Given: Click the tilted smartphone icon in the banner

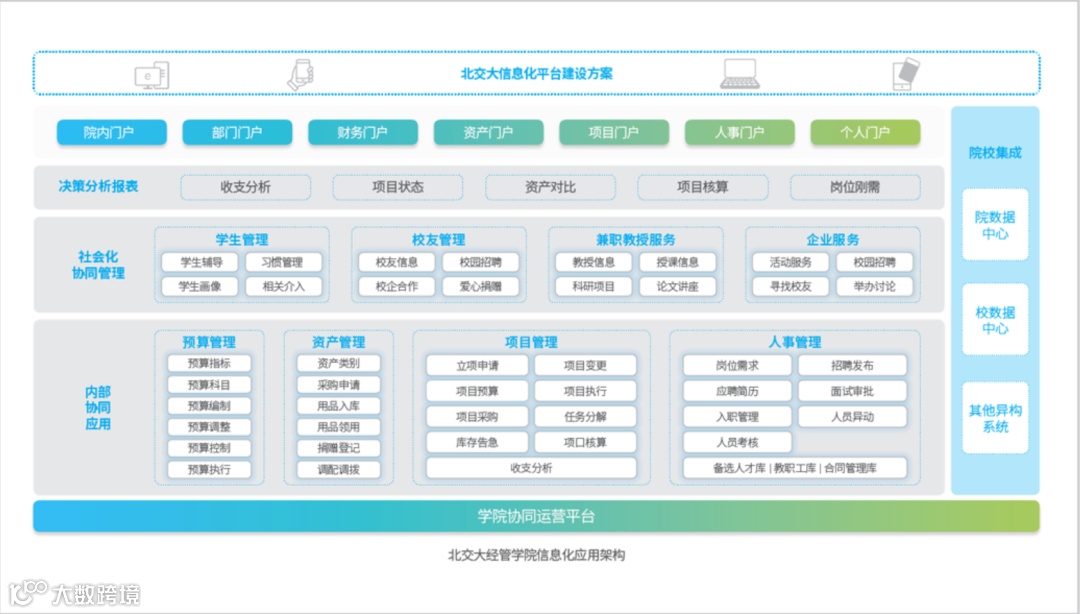Looking at the screenshot, I should click(905, 74).
